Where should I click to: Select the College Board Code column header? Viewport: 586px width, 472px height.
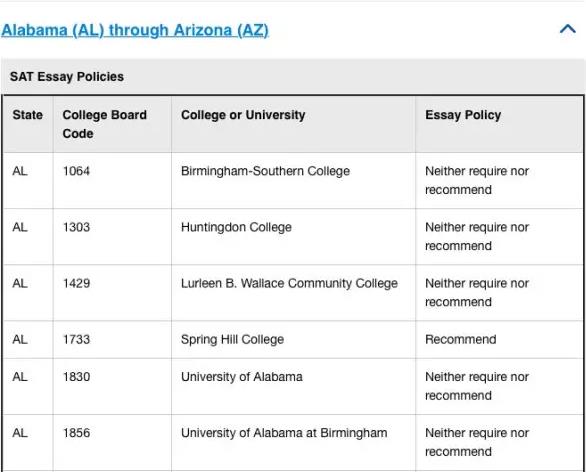coord(112,124)
